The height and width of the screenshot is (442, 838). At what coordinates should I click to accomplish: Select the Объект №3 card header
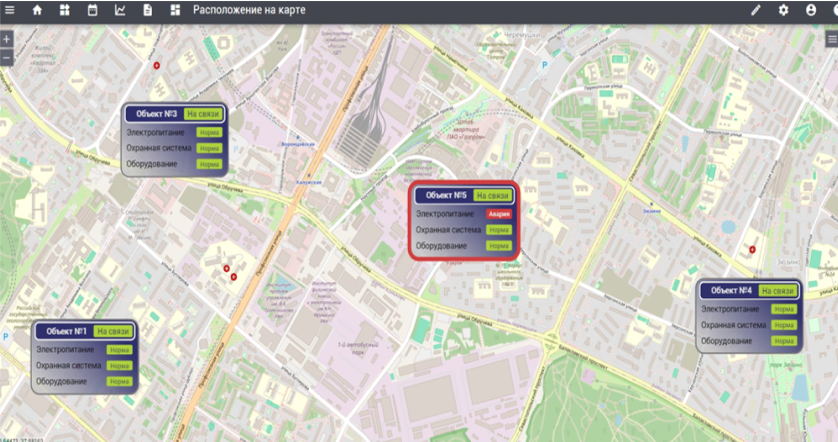point(175,114)
